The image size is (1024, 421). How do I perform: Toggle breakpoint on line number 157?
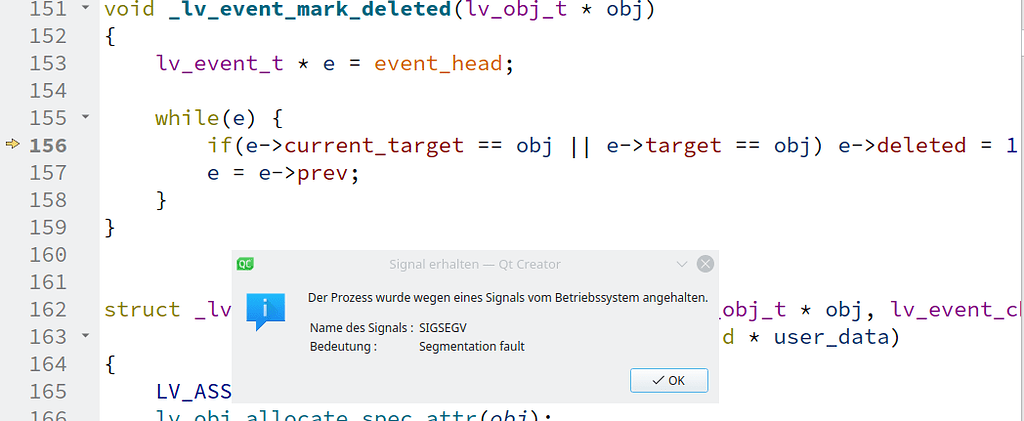tap(48, 172)
